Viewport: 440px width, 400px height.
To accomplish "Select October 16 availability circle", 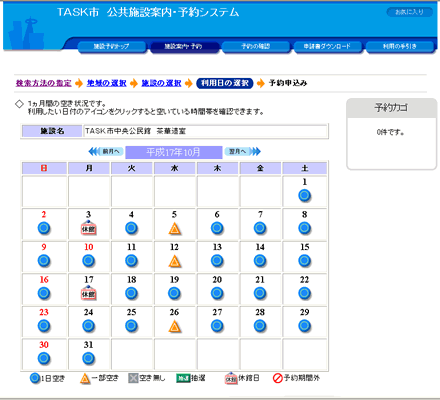I will [44, 293].
